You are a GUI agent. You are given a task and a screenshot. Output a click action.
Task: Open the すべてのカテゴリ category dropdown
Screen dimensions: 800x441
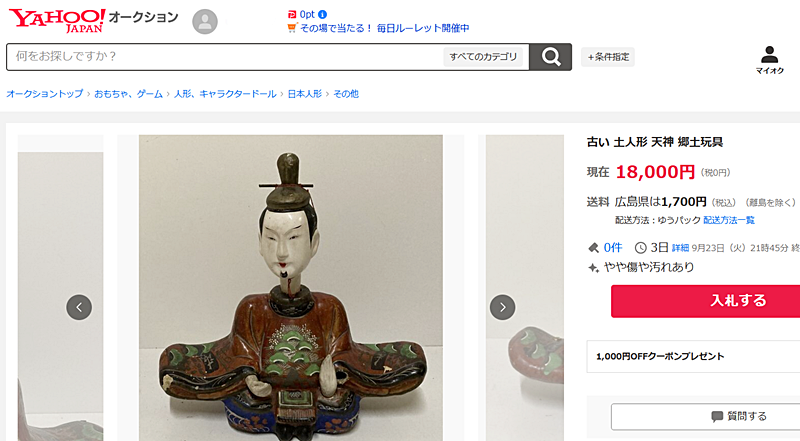coord(483,57)
